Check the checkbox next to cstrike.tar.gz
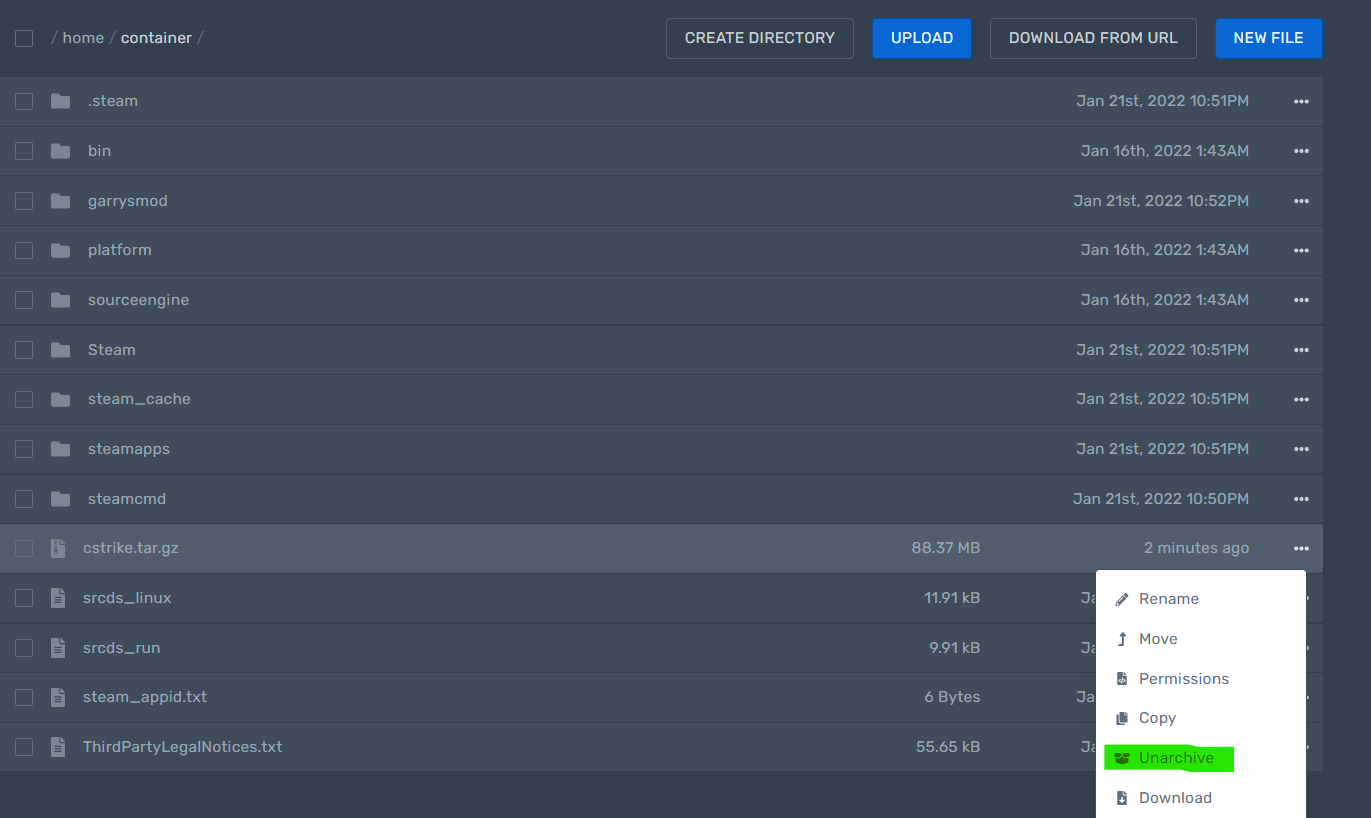The image size is (1371, 818). (23, 548)
